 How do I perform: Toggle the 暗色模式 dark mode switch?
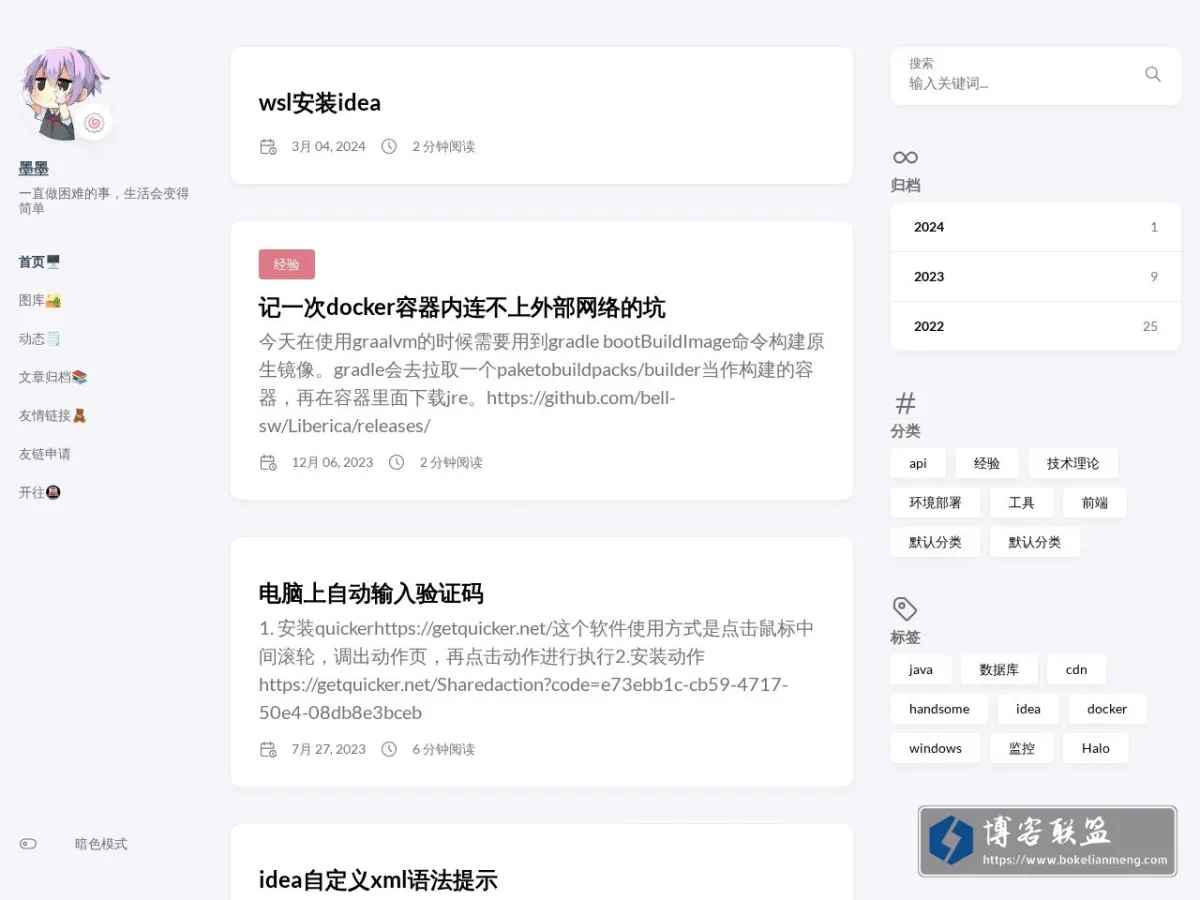pyautogui.click(x=28, y=844)
